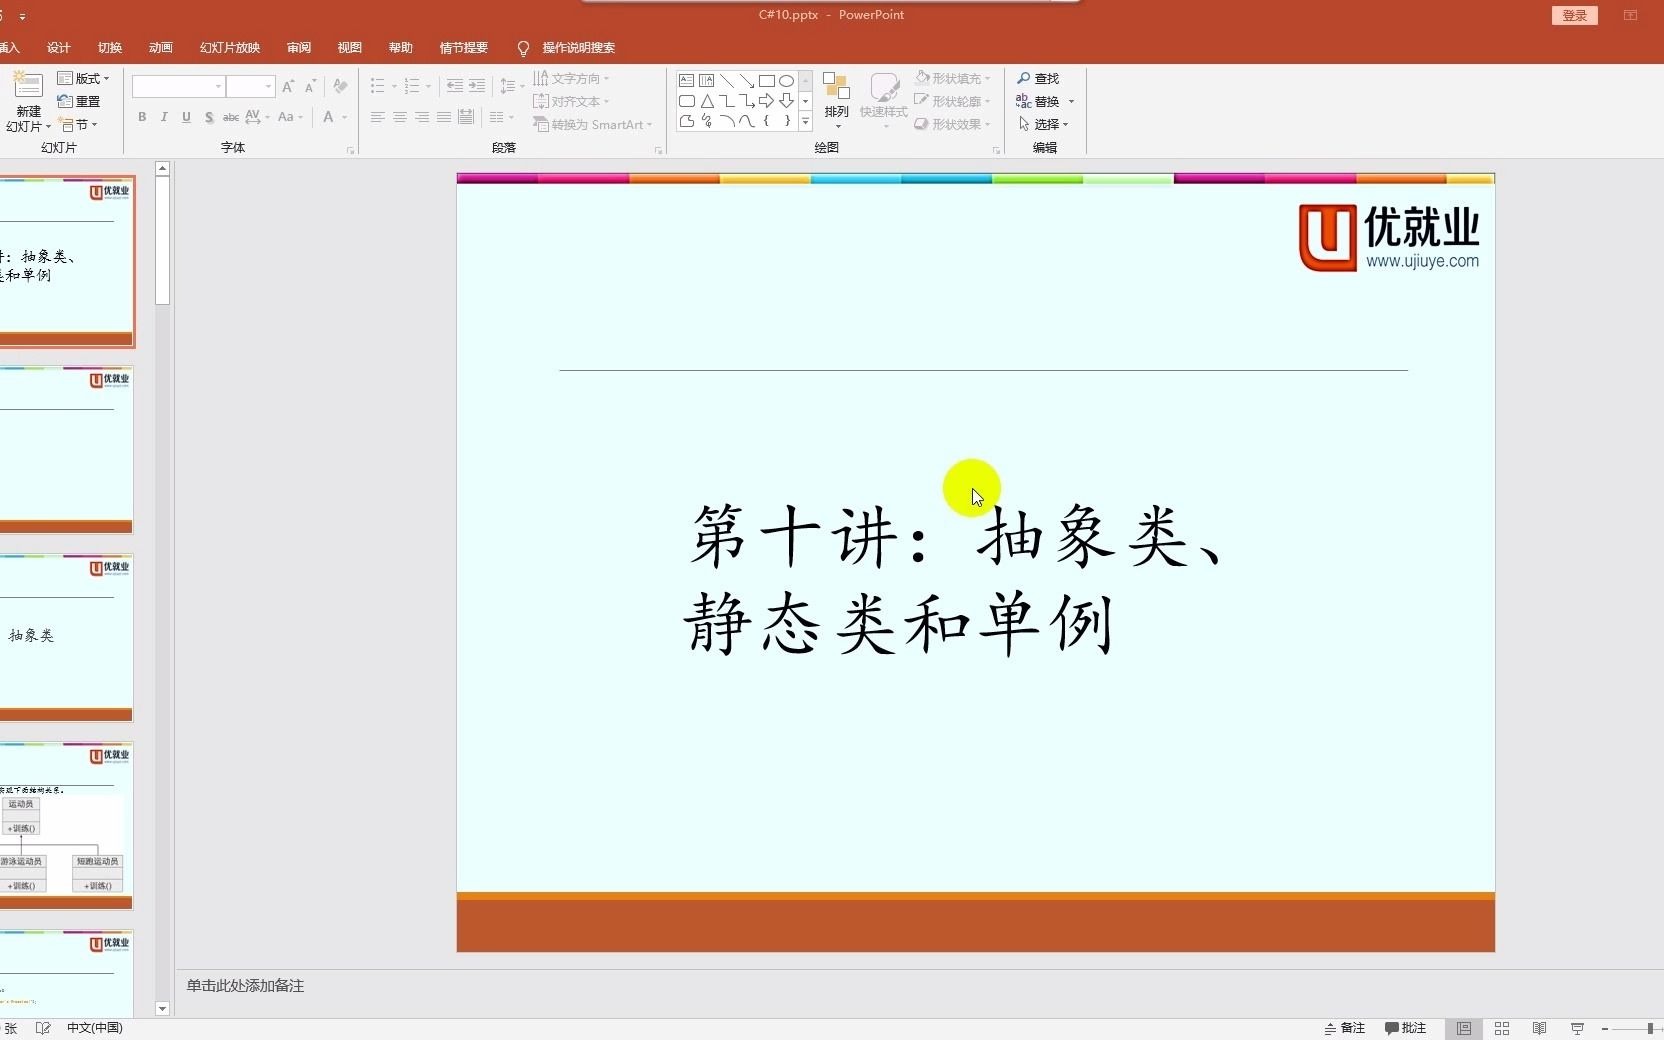The height and width of the screenshot is (1040, 1664).
Task: Click the Sign in (登录) button
Action: click(1575, 15)
